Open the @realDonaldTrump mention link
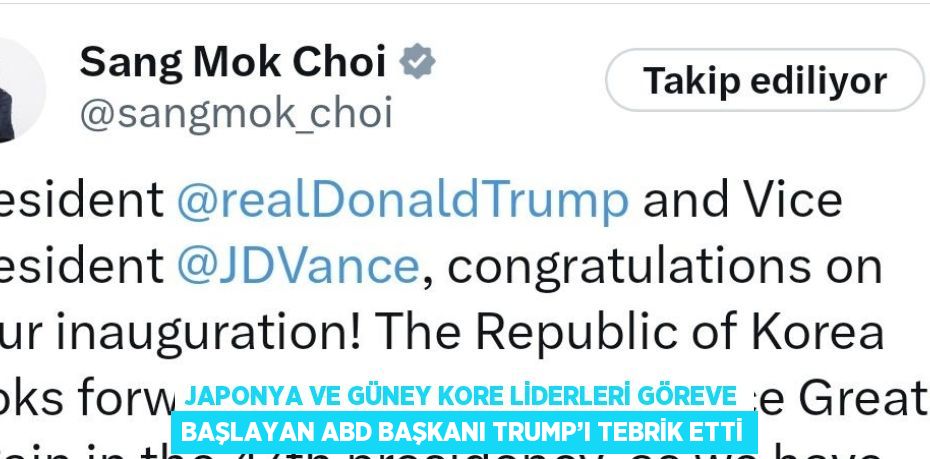 (x=402, y=199)
